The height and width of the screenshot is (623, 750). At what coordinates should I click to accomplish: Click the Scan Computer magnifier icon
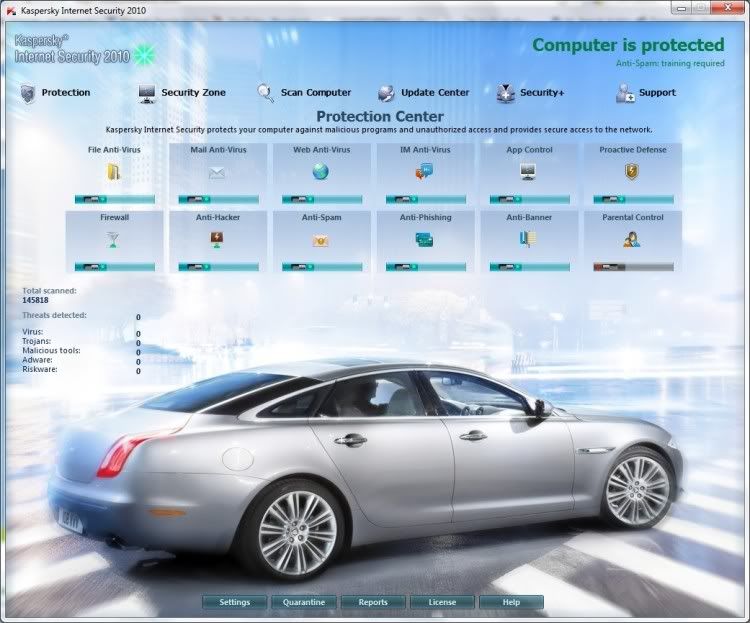click(x=265, y=93)
